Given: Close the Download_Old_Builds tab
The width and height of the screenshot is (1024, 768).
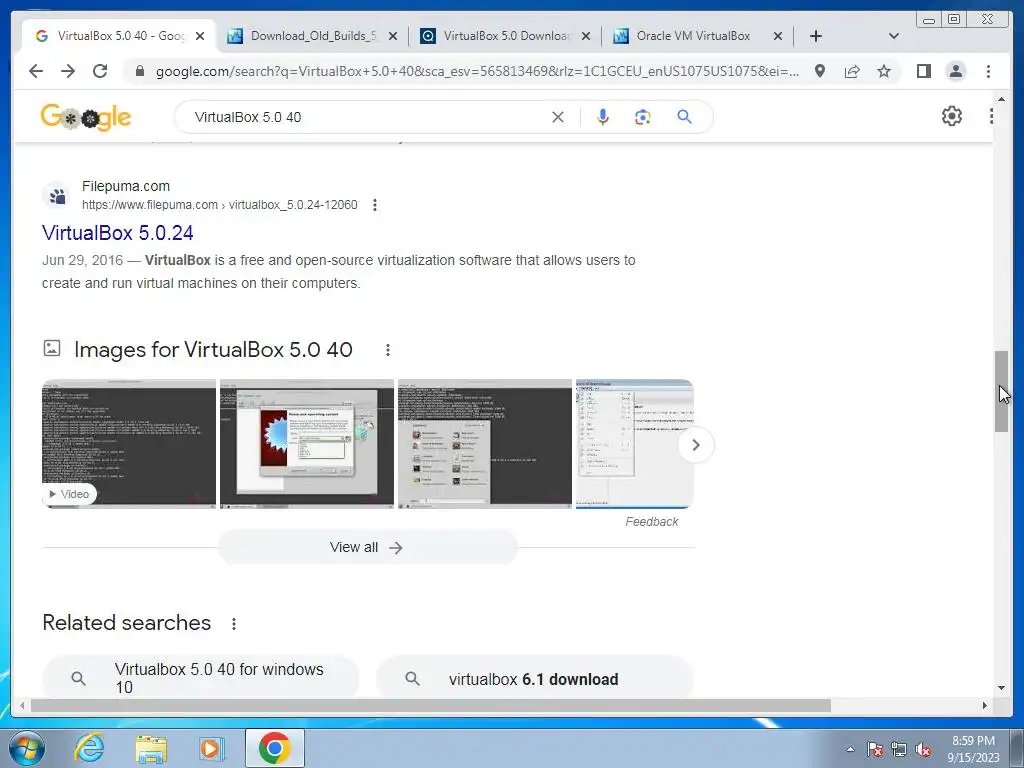Looking at the screenshot, I should point(392,36).
